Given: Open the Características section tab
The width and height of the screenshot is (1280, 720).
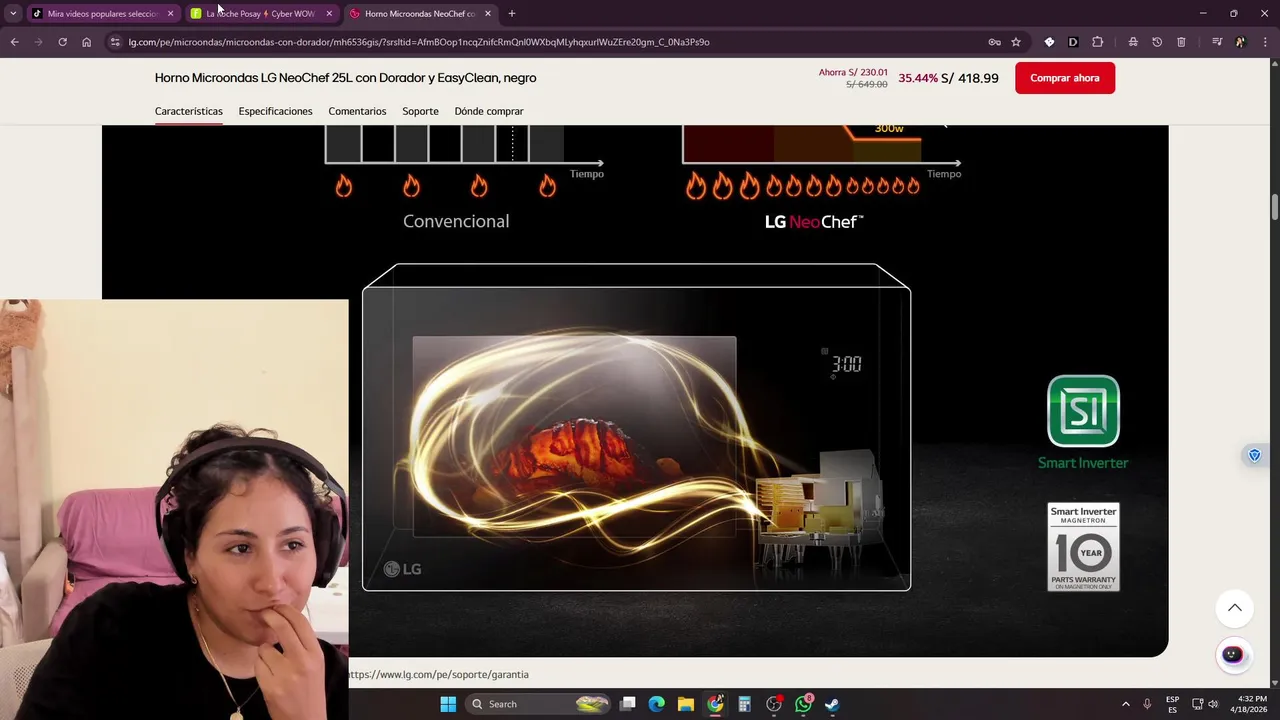Looking at the screenshot, I should [x=189, y=111].
